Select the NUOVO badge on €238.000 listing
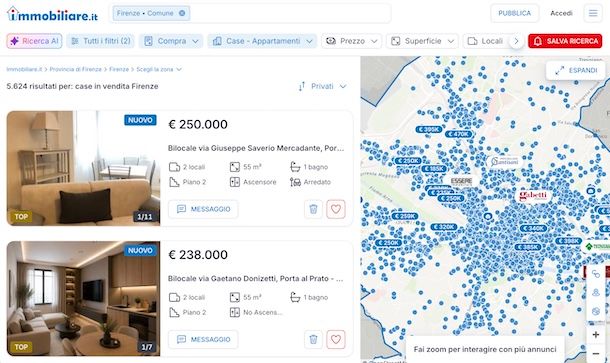This screenshot has height=363, width=610. point(140,251)
